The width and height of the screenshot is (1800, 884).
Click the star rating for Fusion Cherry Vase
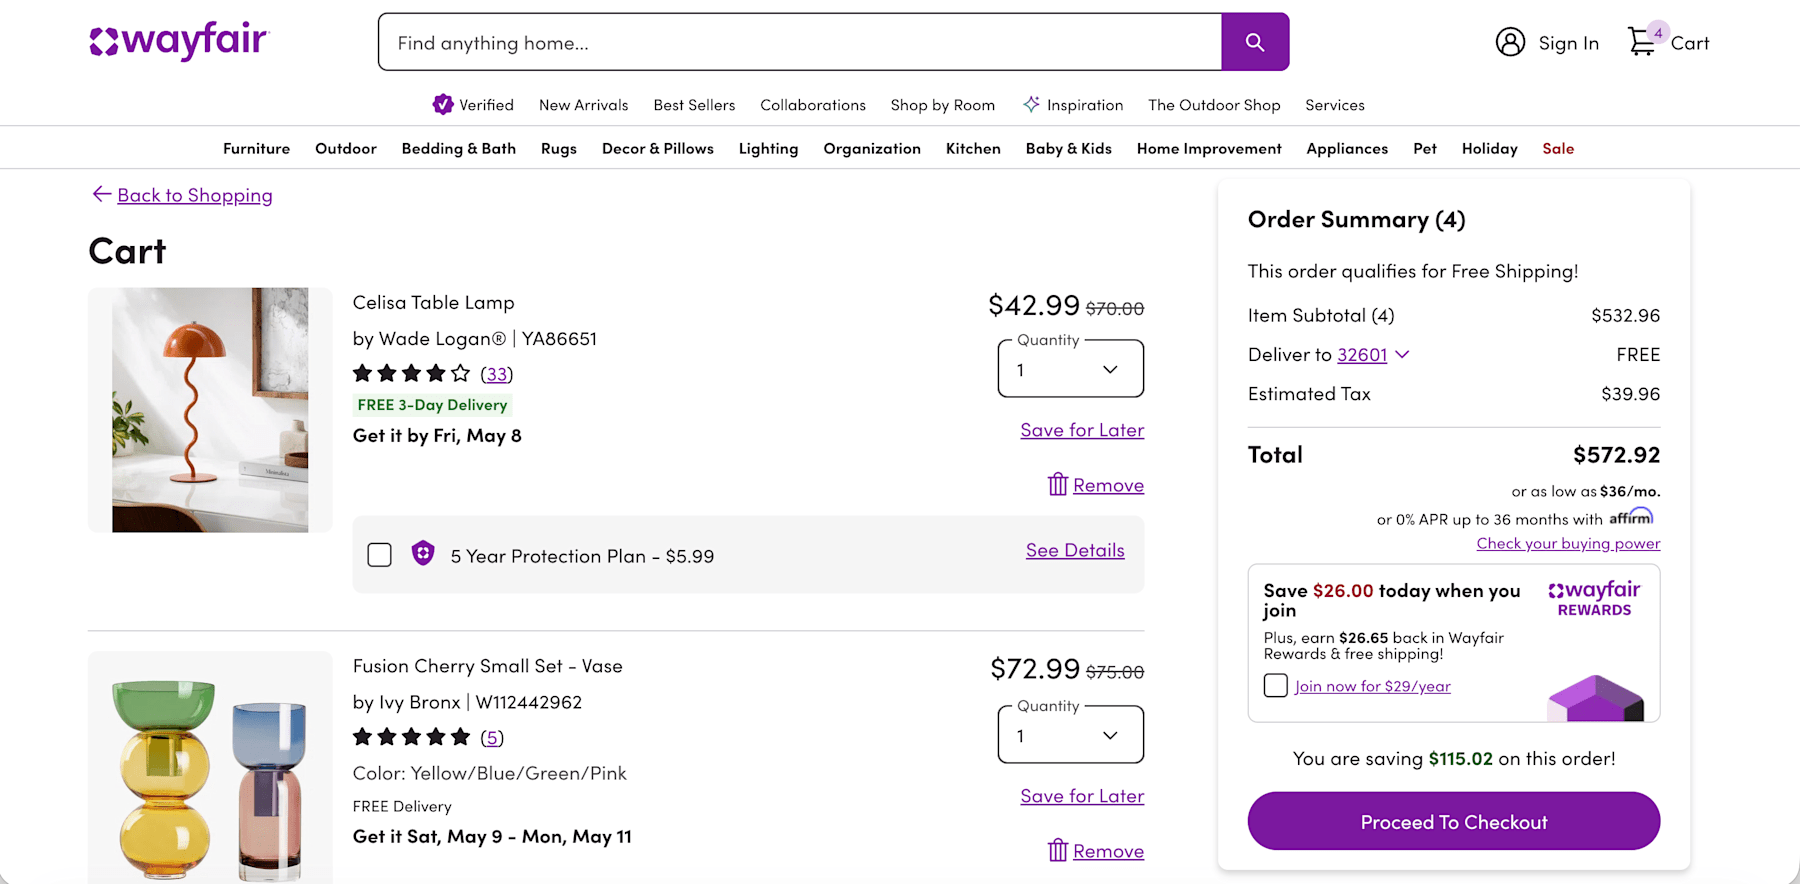411,738
